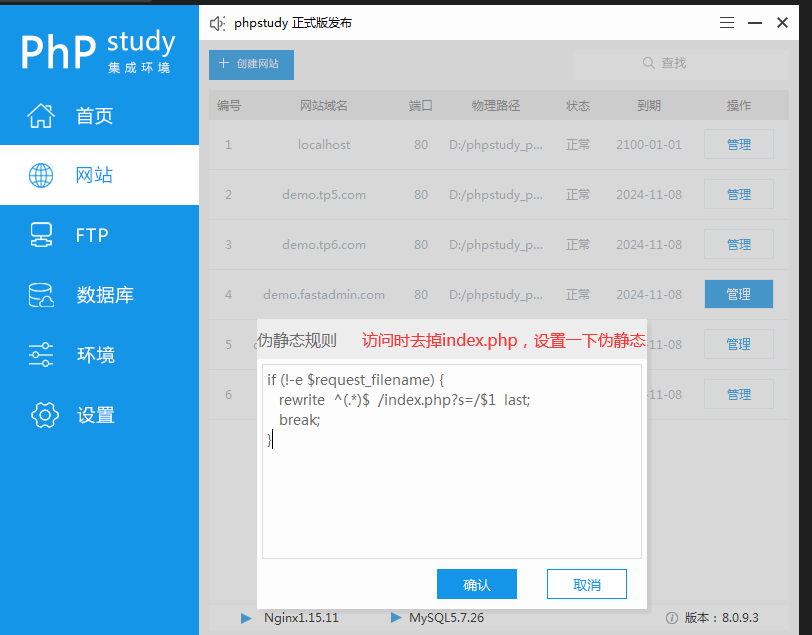The width and height of the screenshot is (812, 635).
Task: Click the database cloud icon
Action: tap(41, 295)
